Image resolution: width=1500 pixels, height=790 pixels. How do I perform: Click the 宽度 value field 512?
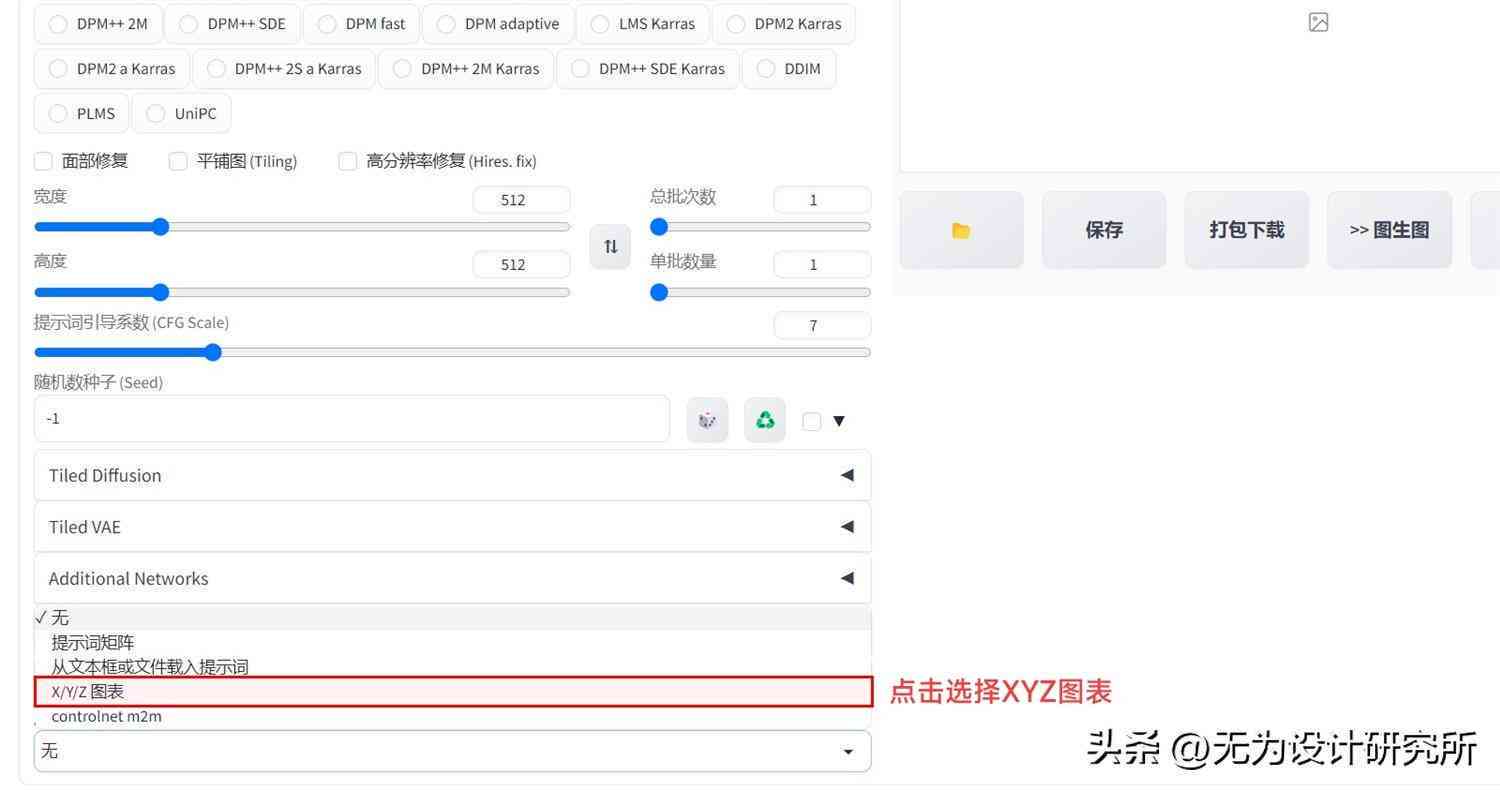[522, 200]
